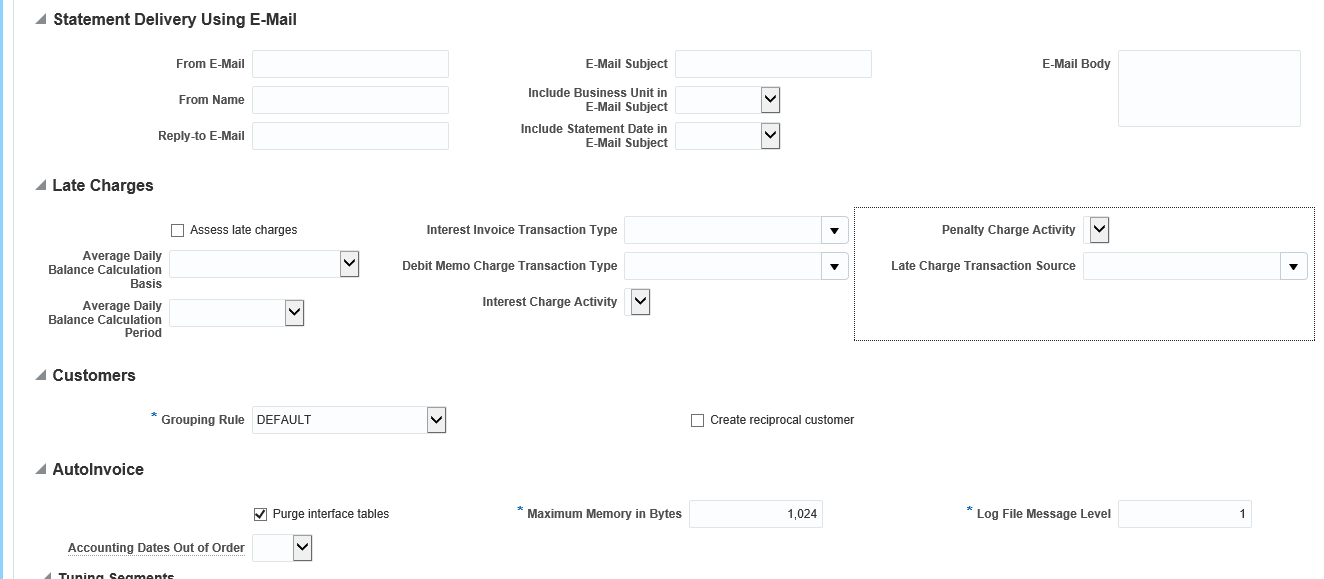This screenshot has width=1324, height=579.
Task: Open the Late Charge Transaction Source dropdown
Action: coord(1293,266)
